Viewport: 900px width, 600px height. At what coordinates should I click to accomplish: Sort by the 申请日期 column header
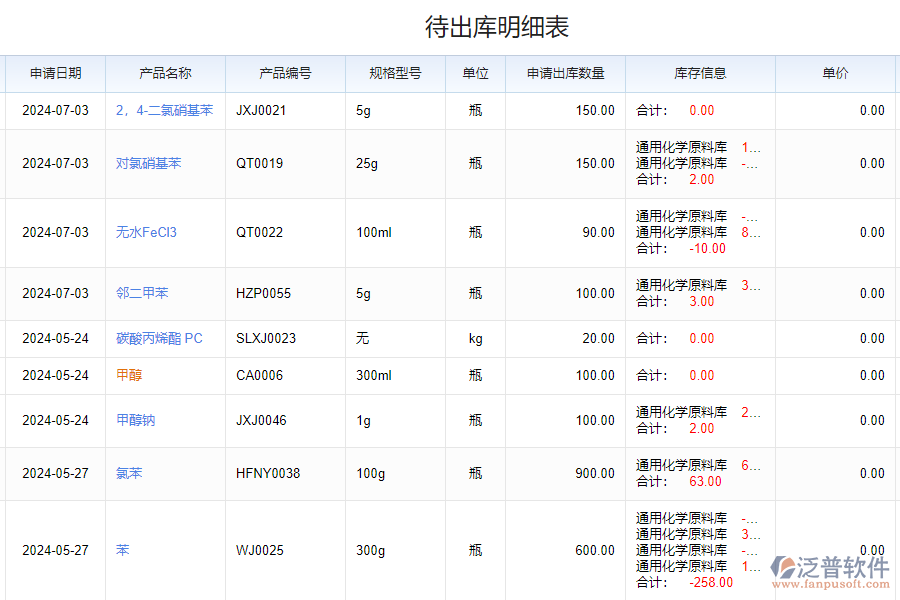coord(55,74)
